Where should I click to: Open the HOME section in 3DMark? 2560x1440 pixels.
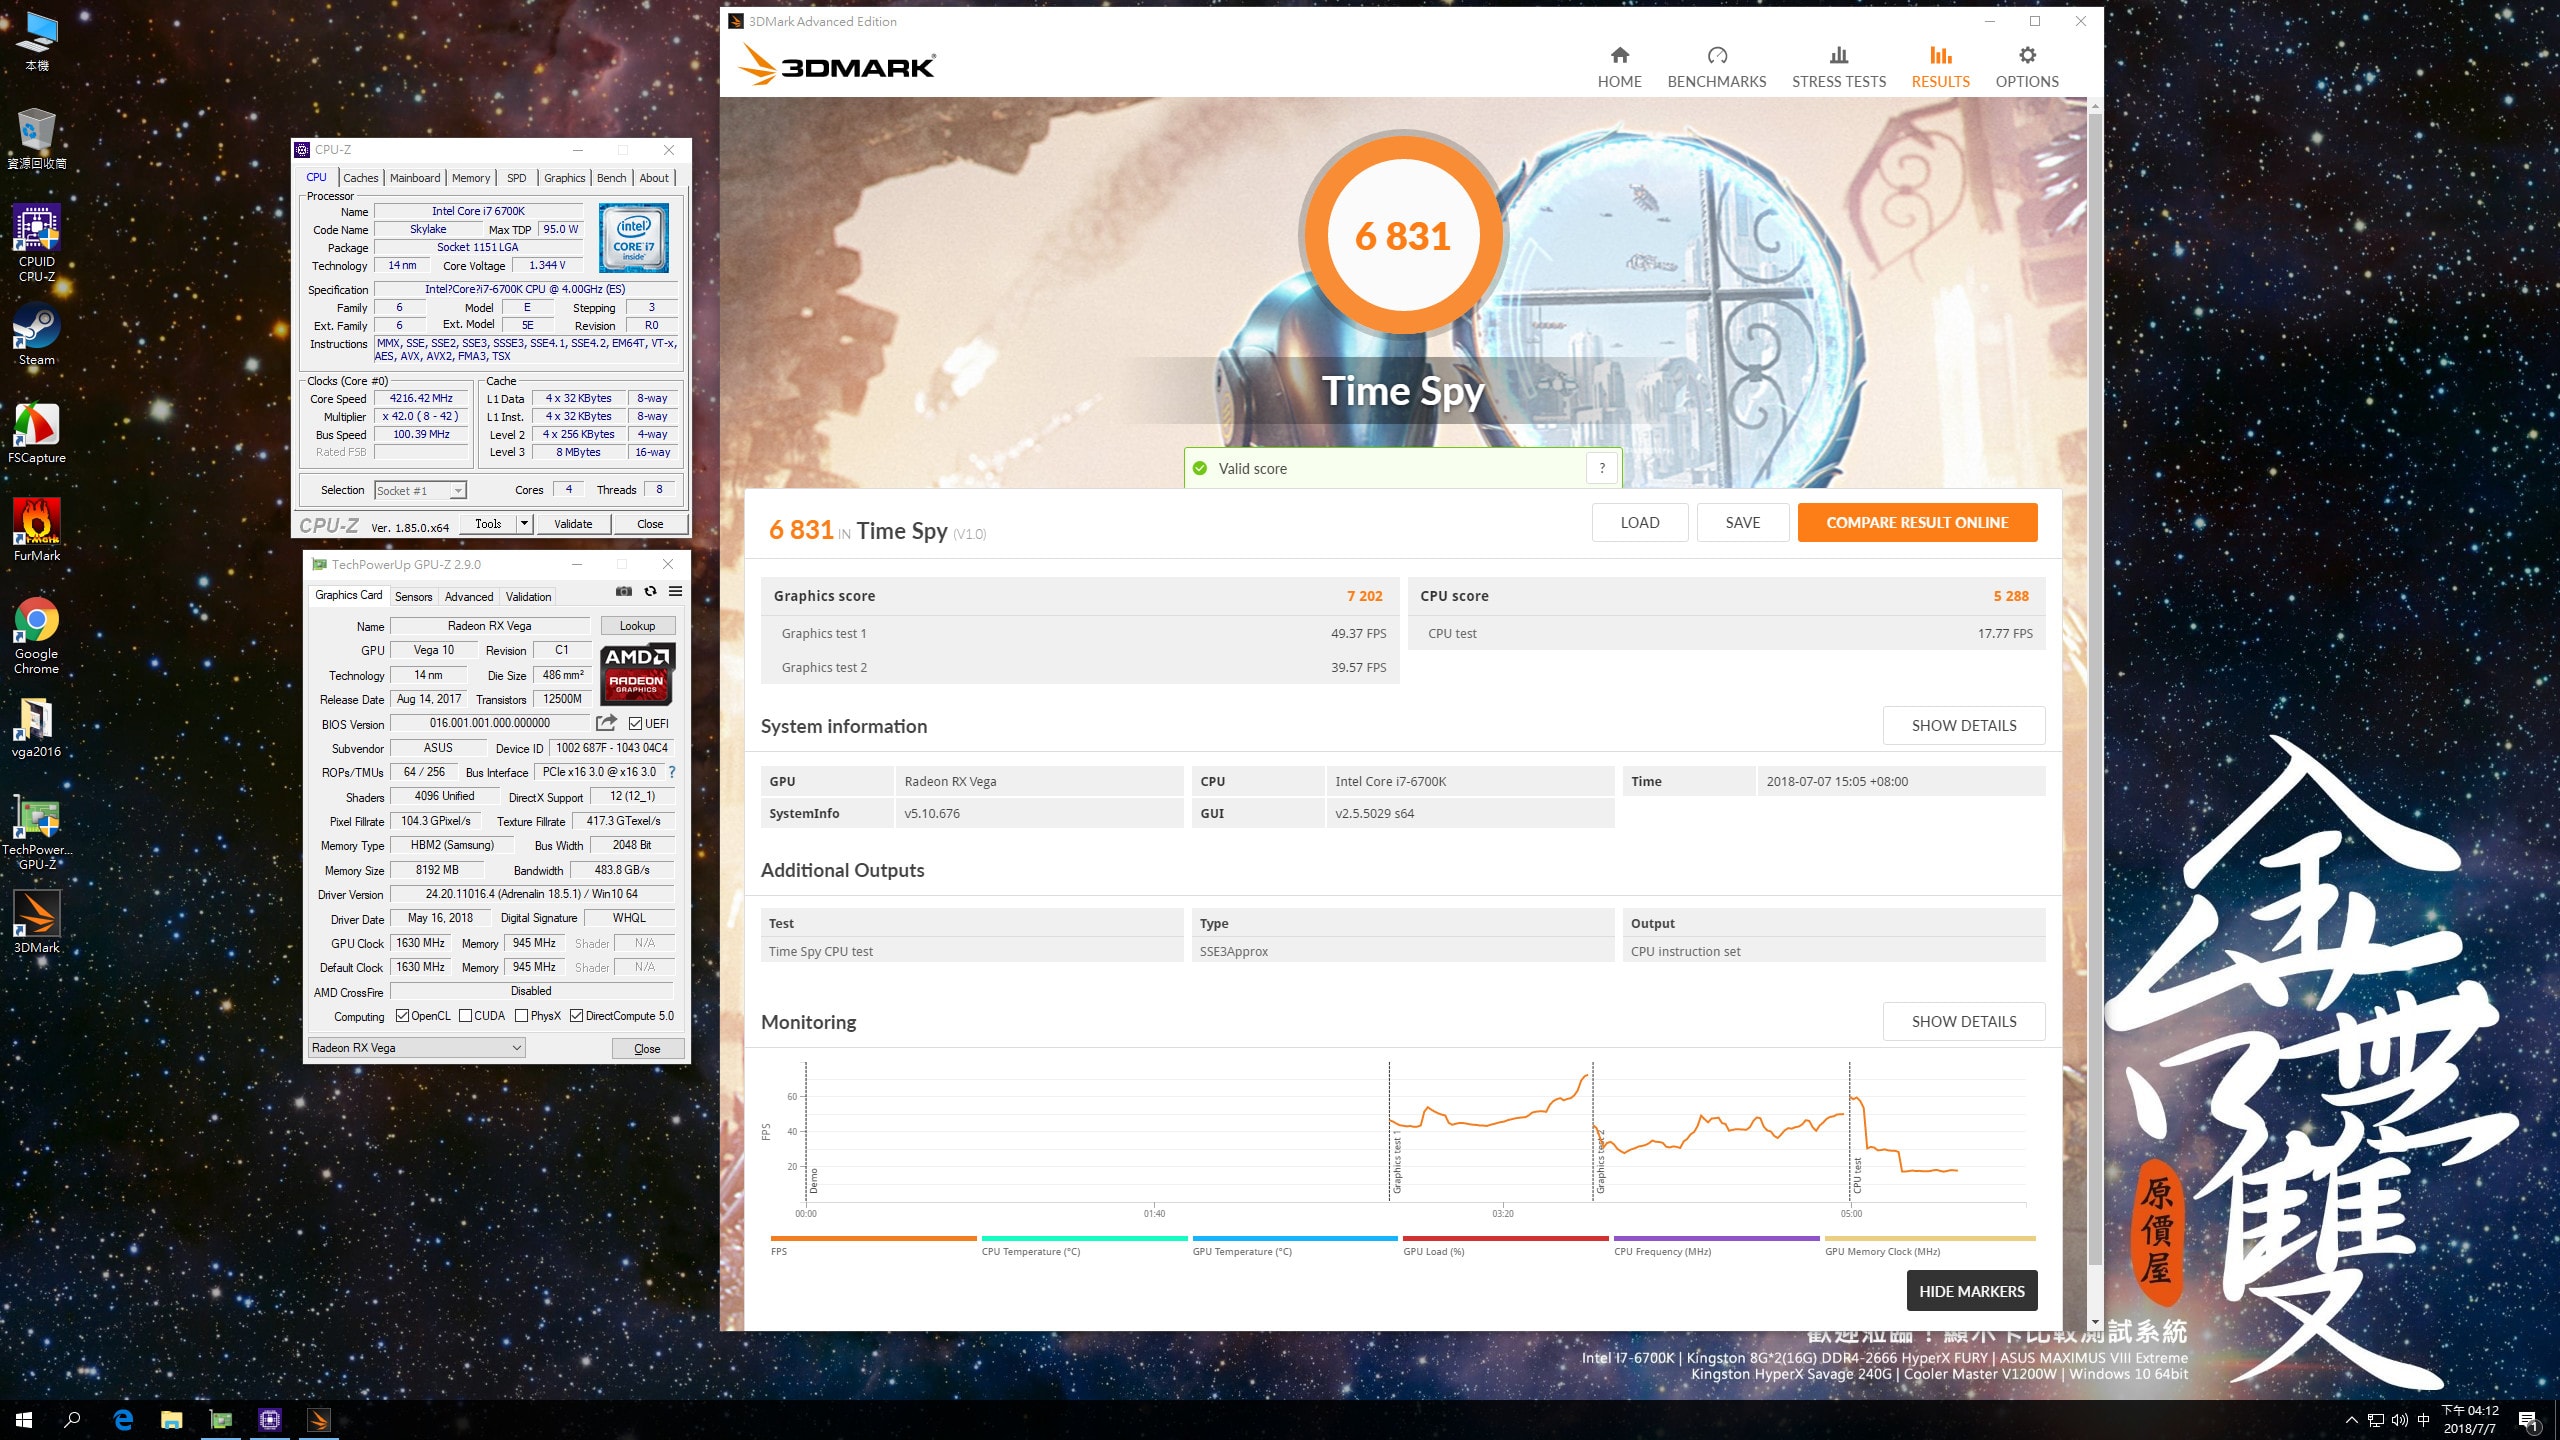1619,67
